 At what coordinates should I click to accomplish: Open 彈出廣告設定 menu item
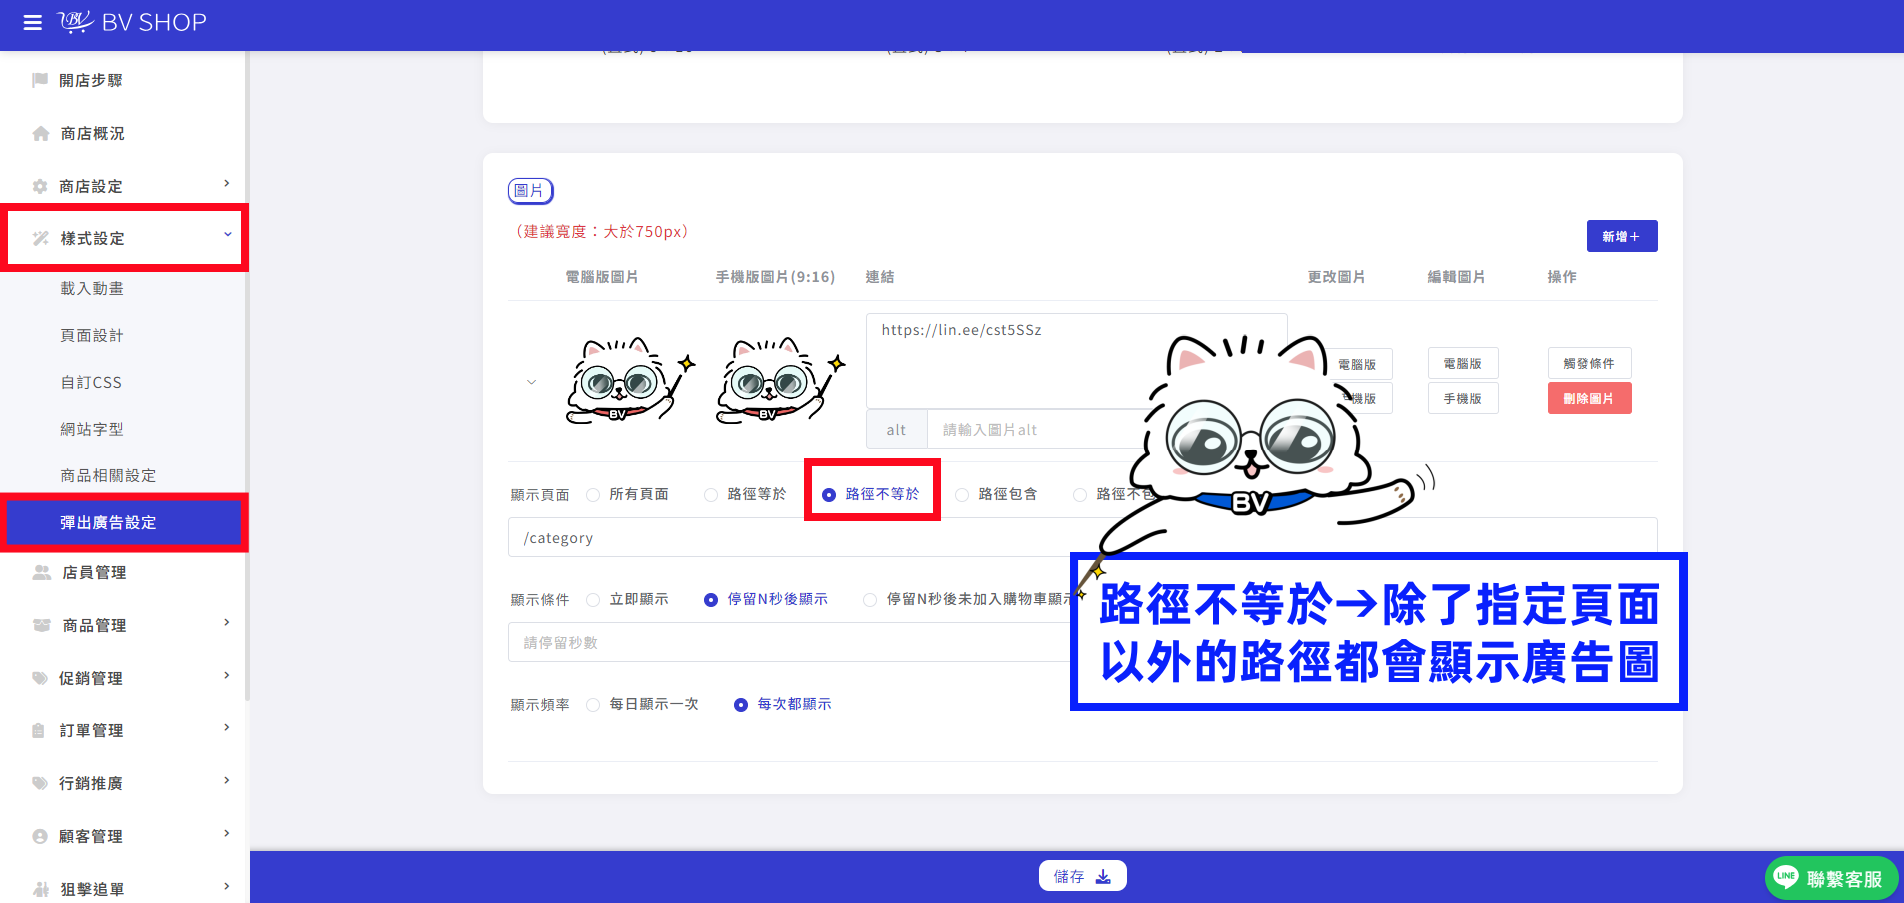click(124, 522)
